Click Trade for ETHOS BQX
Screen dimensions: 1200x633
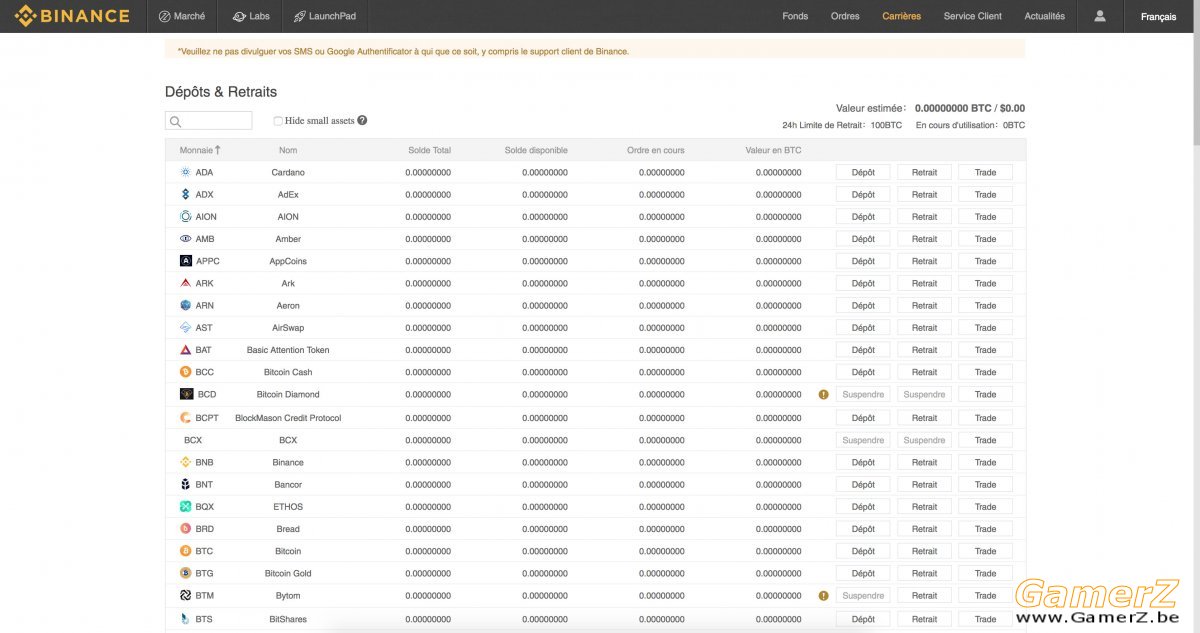[985, 506]
